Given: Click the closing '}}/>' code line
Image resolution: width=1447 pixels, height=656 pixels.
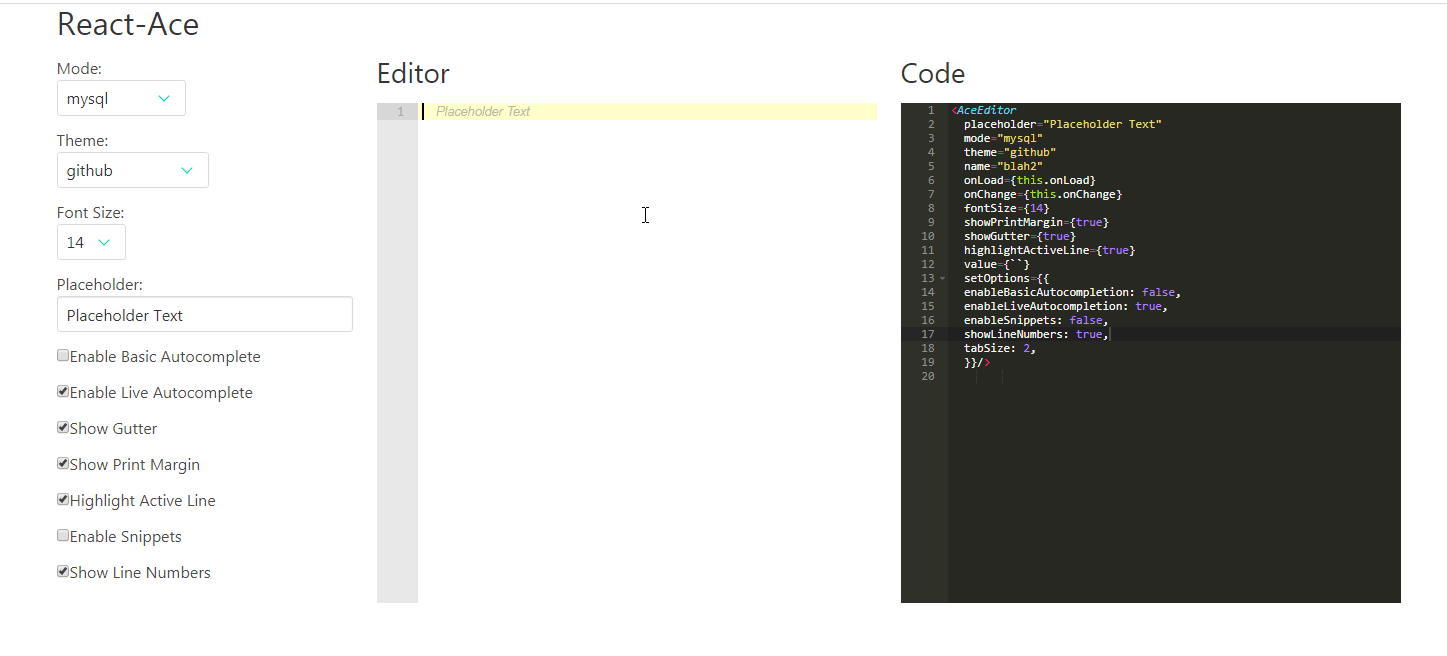Looking at the screenshot, I should [x=977, y=362].
